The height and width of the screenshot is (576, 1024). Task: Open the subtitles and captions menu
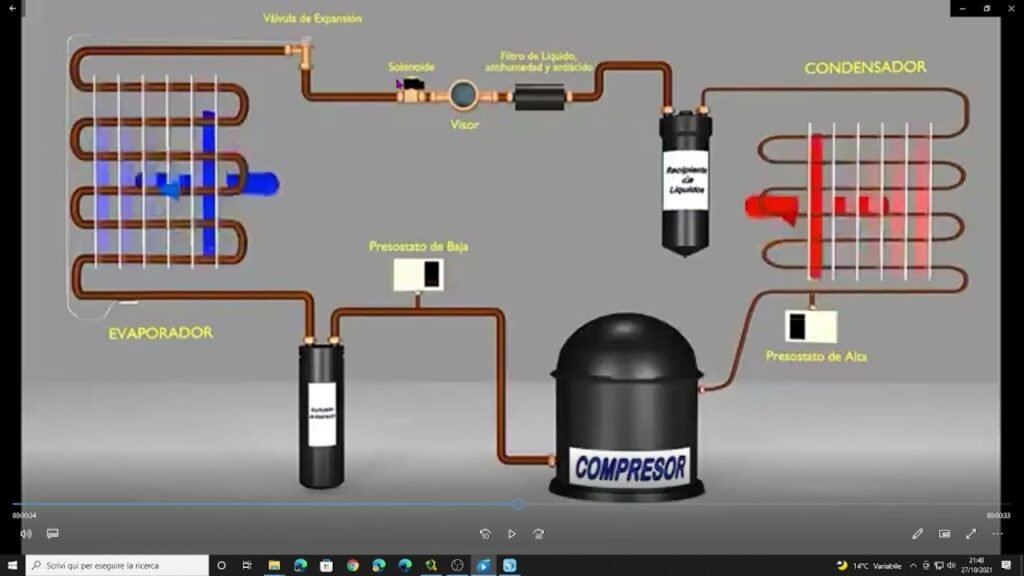[53, 534]
